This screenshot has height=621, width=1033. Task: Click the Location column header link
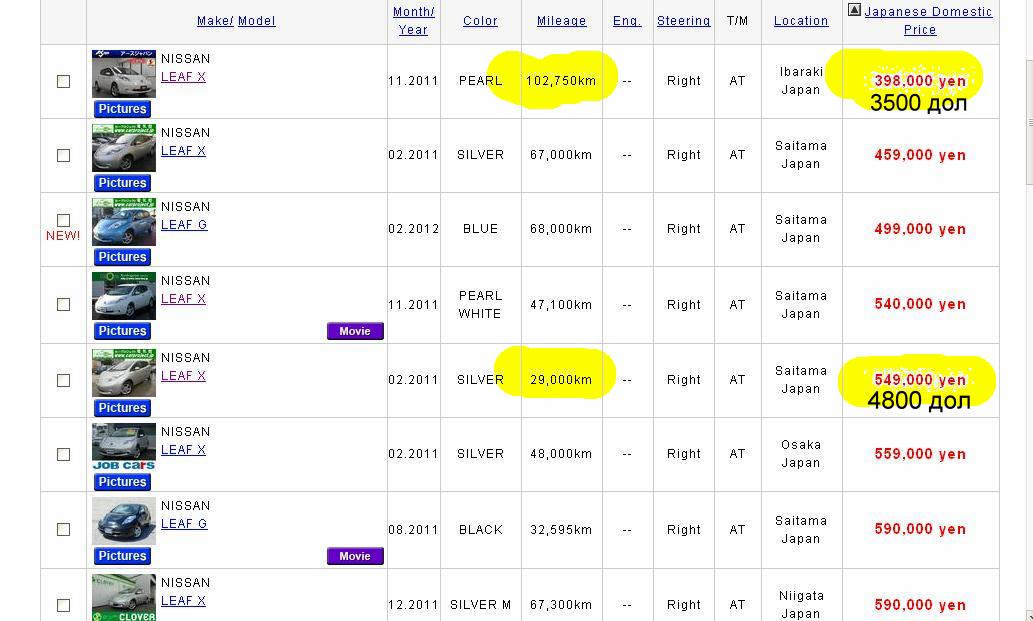pyautogui.click(x=800, y=21)
